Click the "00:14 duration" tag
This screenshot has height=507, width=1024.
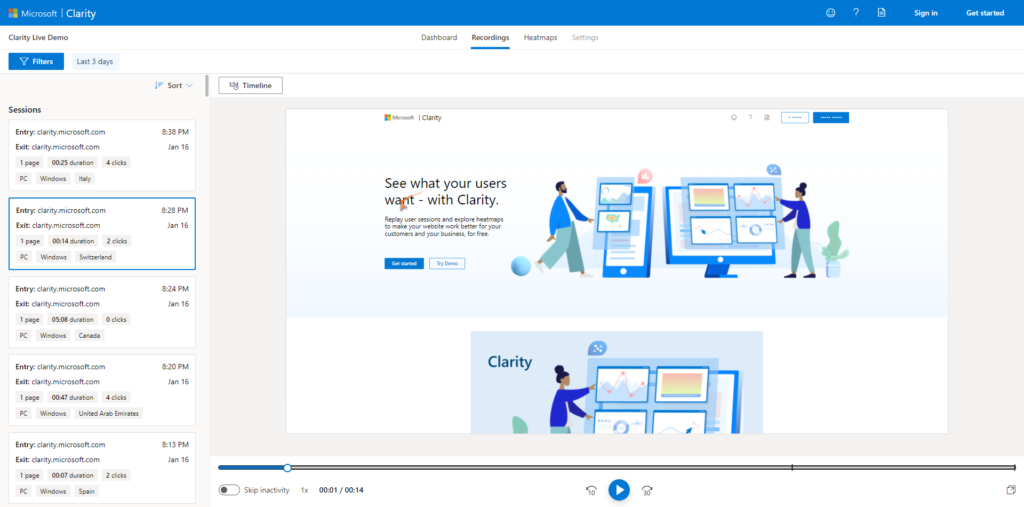pyautogui.click(x=72, y=241)
